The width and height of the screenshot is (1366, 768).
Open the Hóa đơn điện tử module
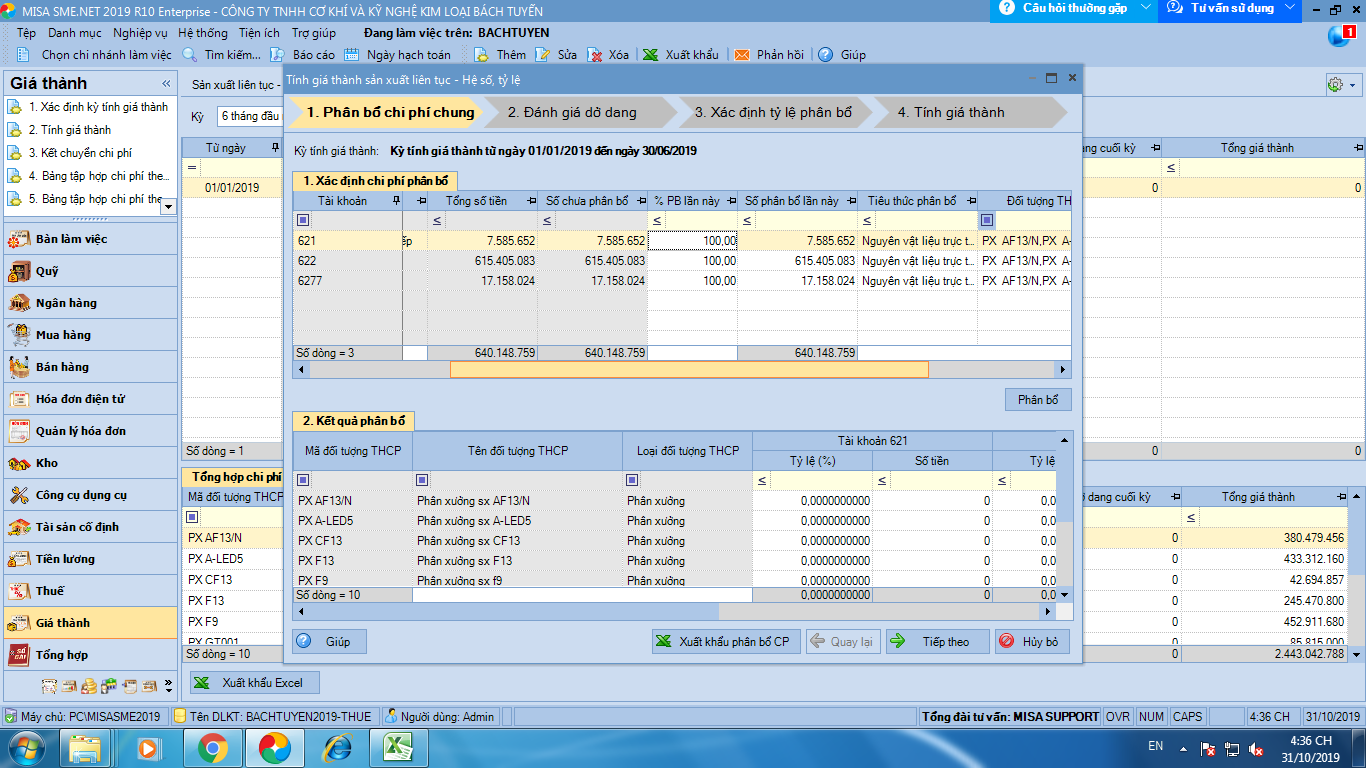90,399
